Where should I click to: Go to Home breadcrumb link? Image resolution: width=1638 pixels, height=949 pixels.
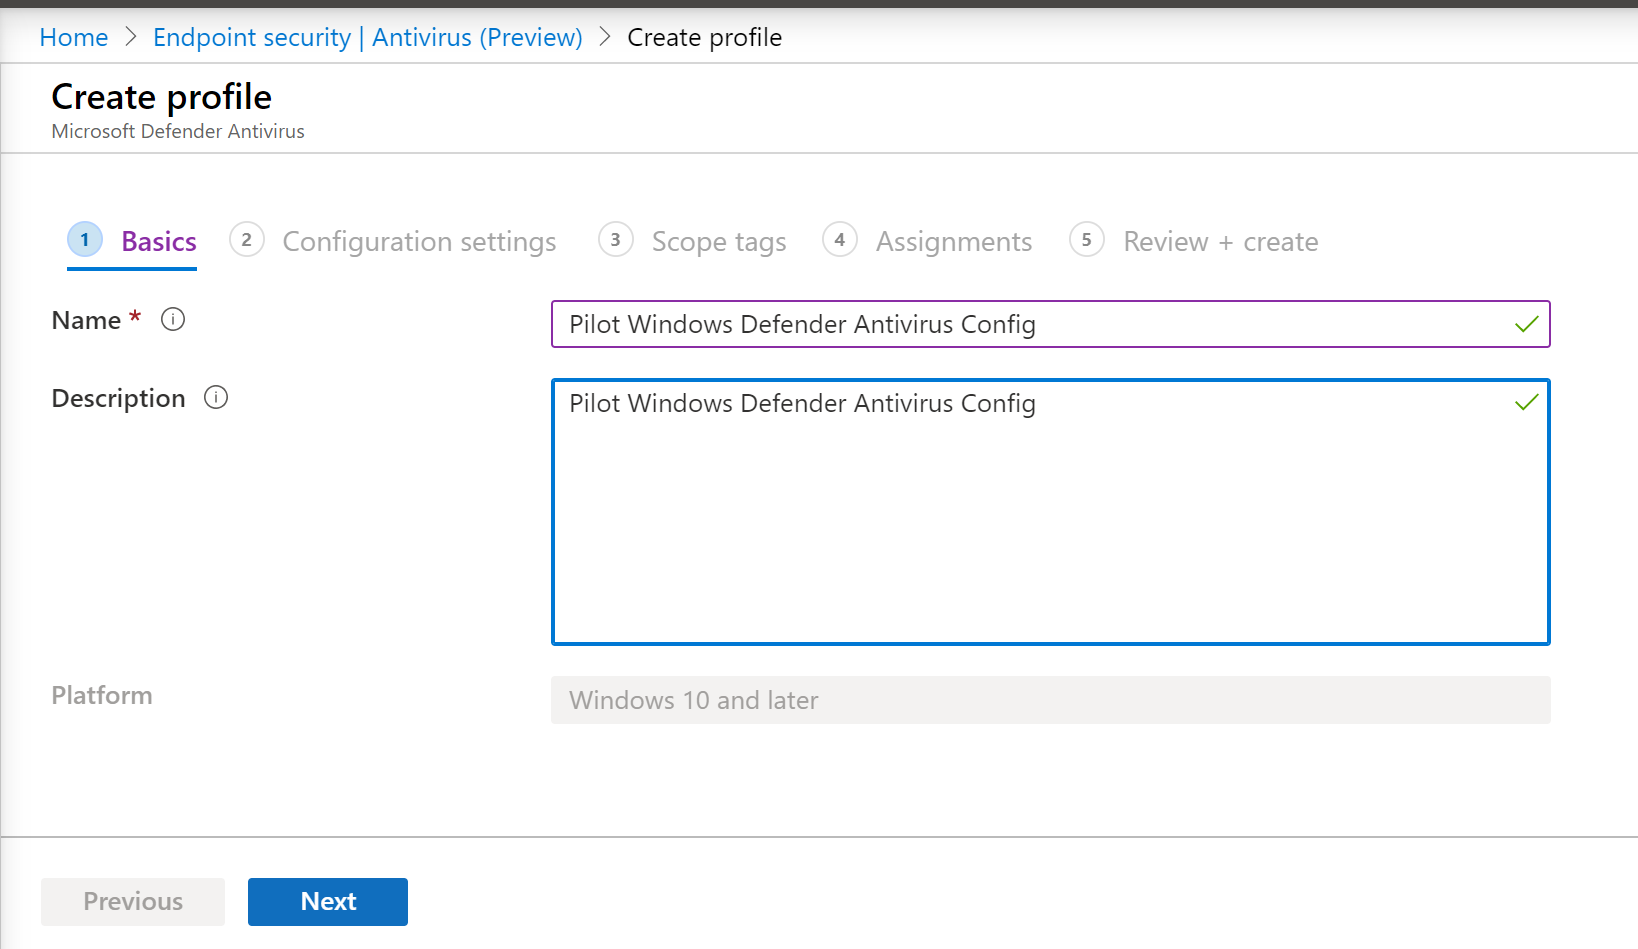74,38
